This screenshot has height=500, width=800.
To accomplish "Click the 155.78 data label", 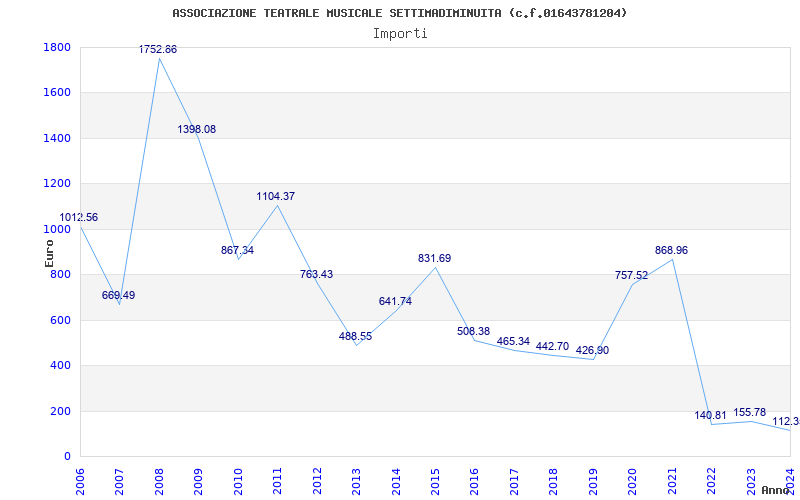I will [x=750, y=412].
